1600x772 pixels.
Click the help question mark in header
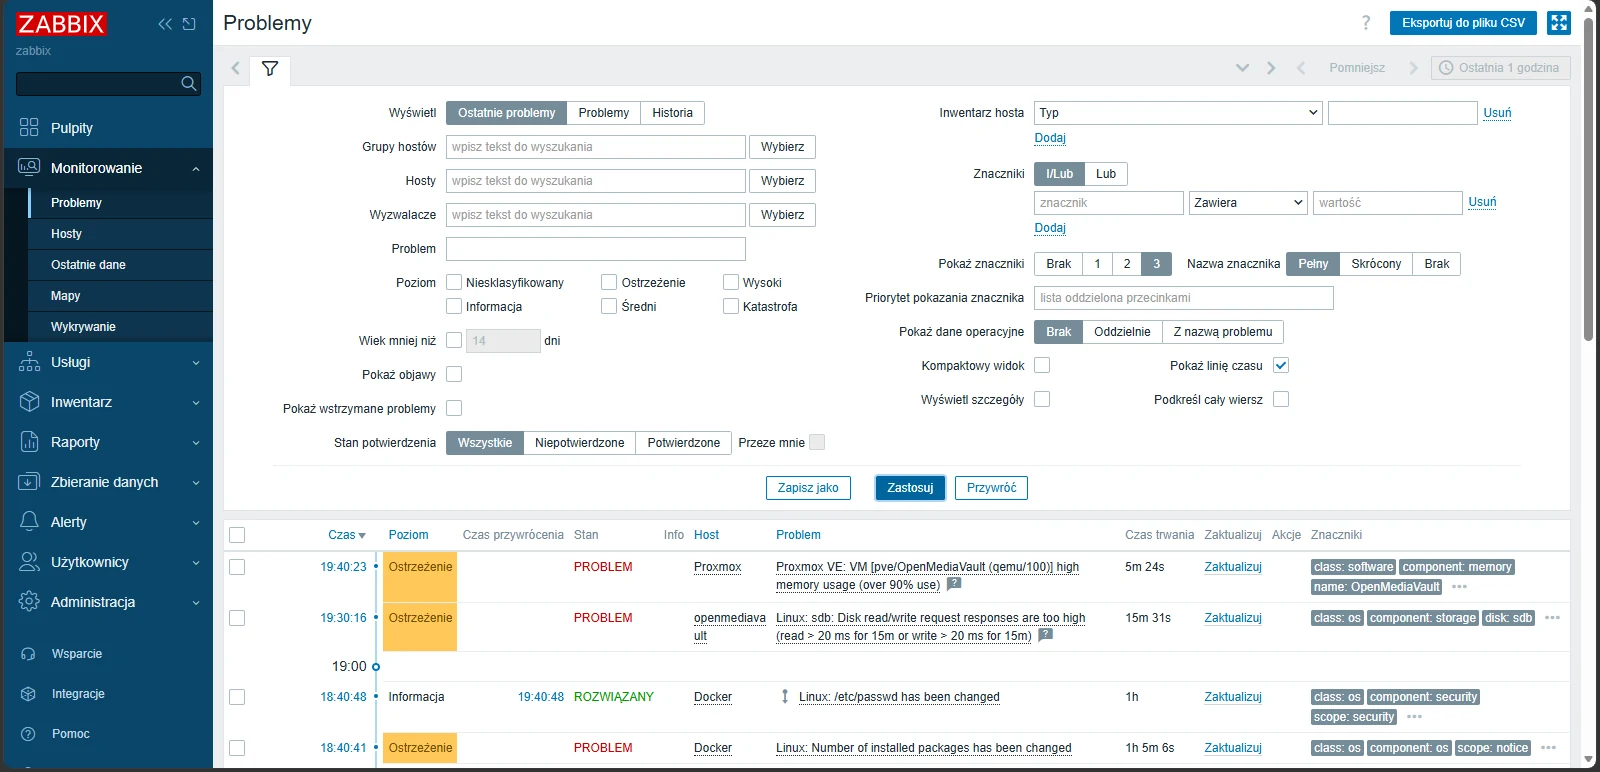pos(1366,23)
